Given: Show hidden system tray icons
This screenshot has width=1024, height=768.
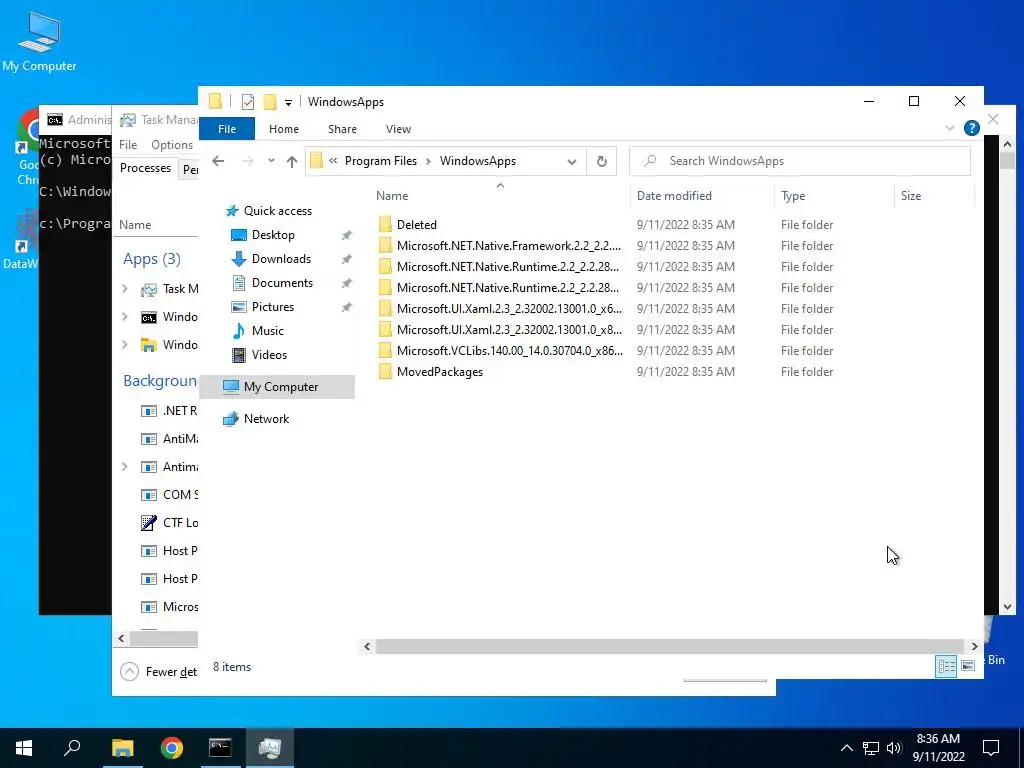Looking at the screenshot, I should [x=846, y=748].
